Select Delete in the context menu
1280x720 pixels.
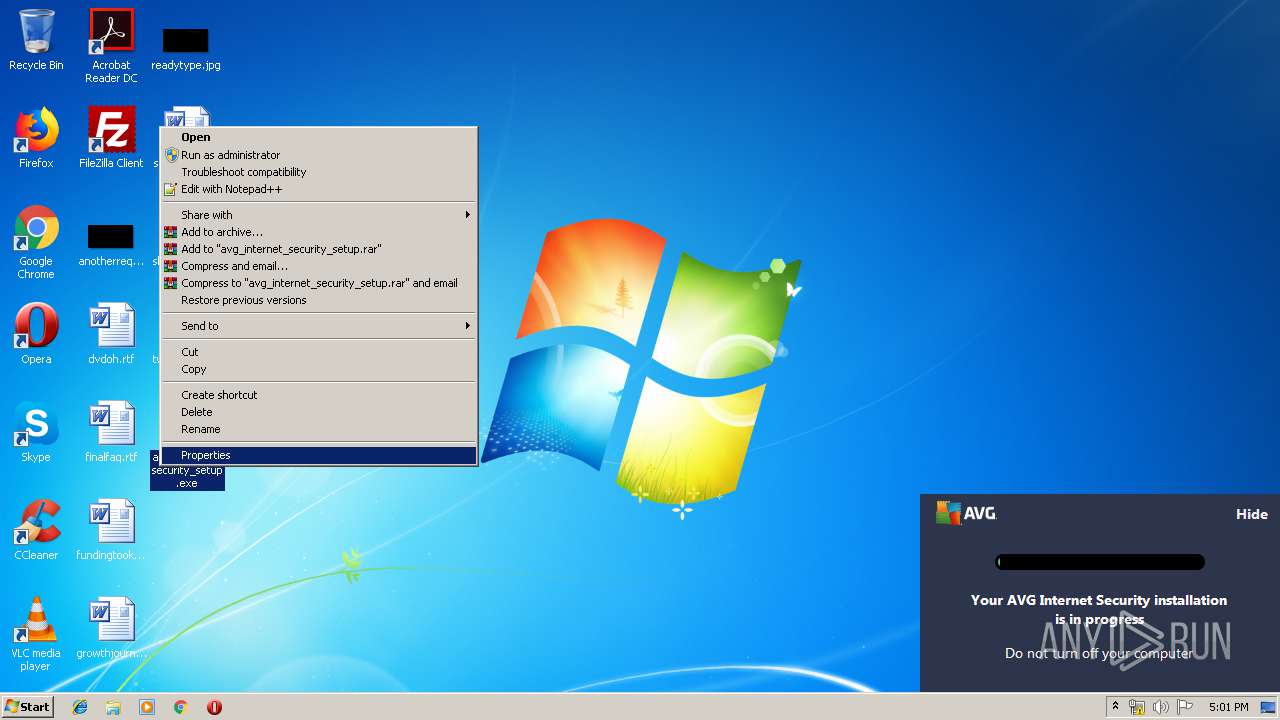(319, 412)
